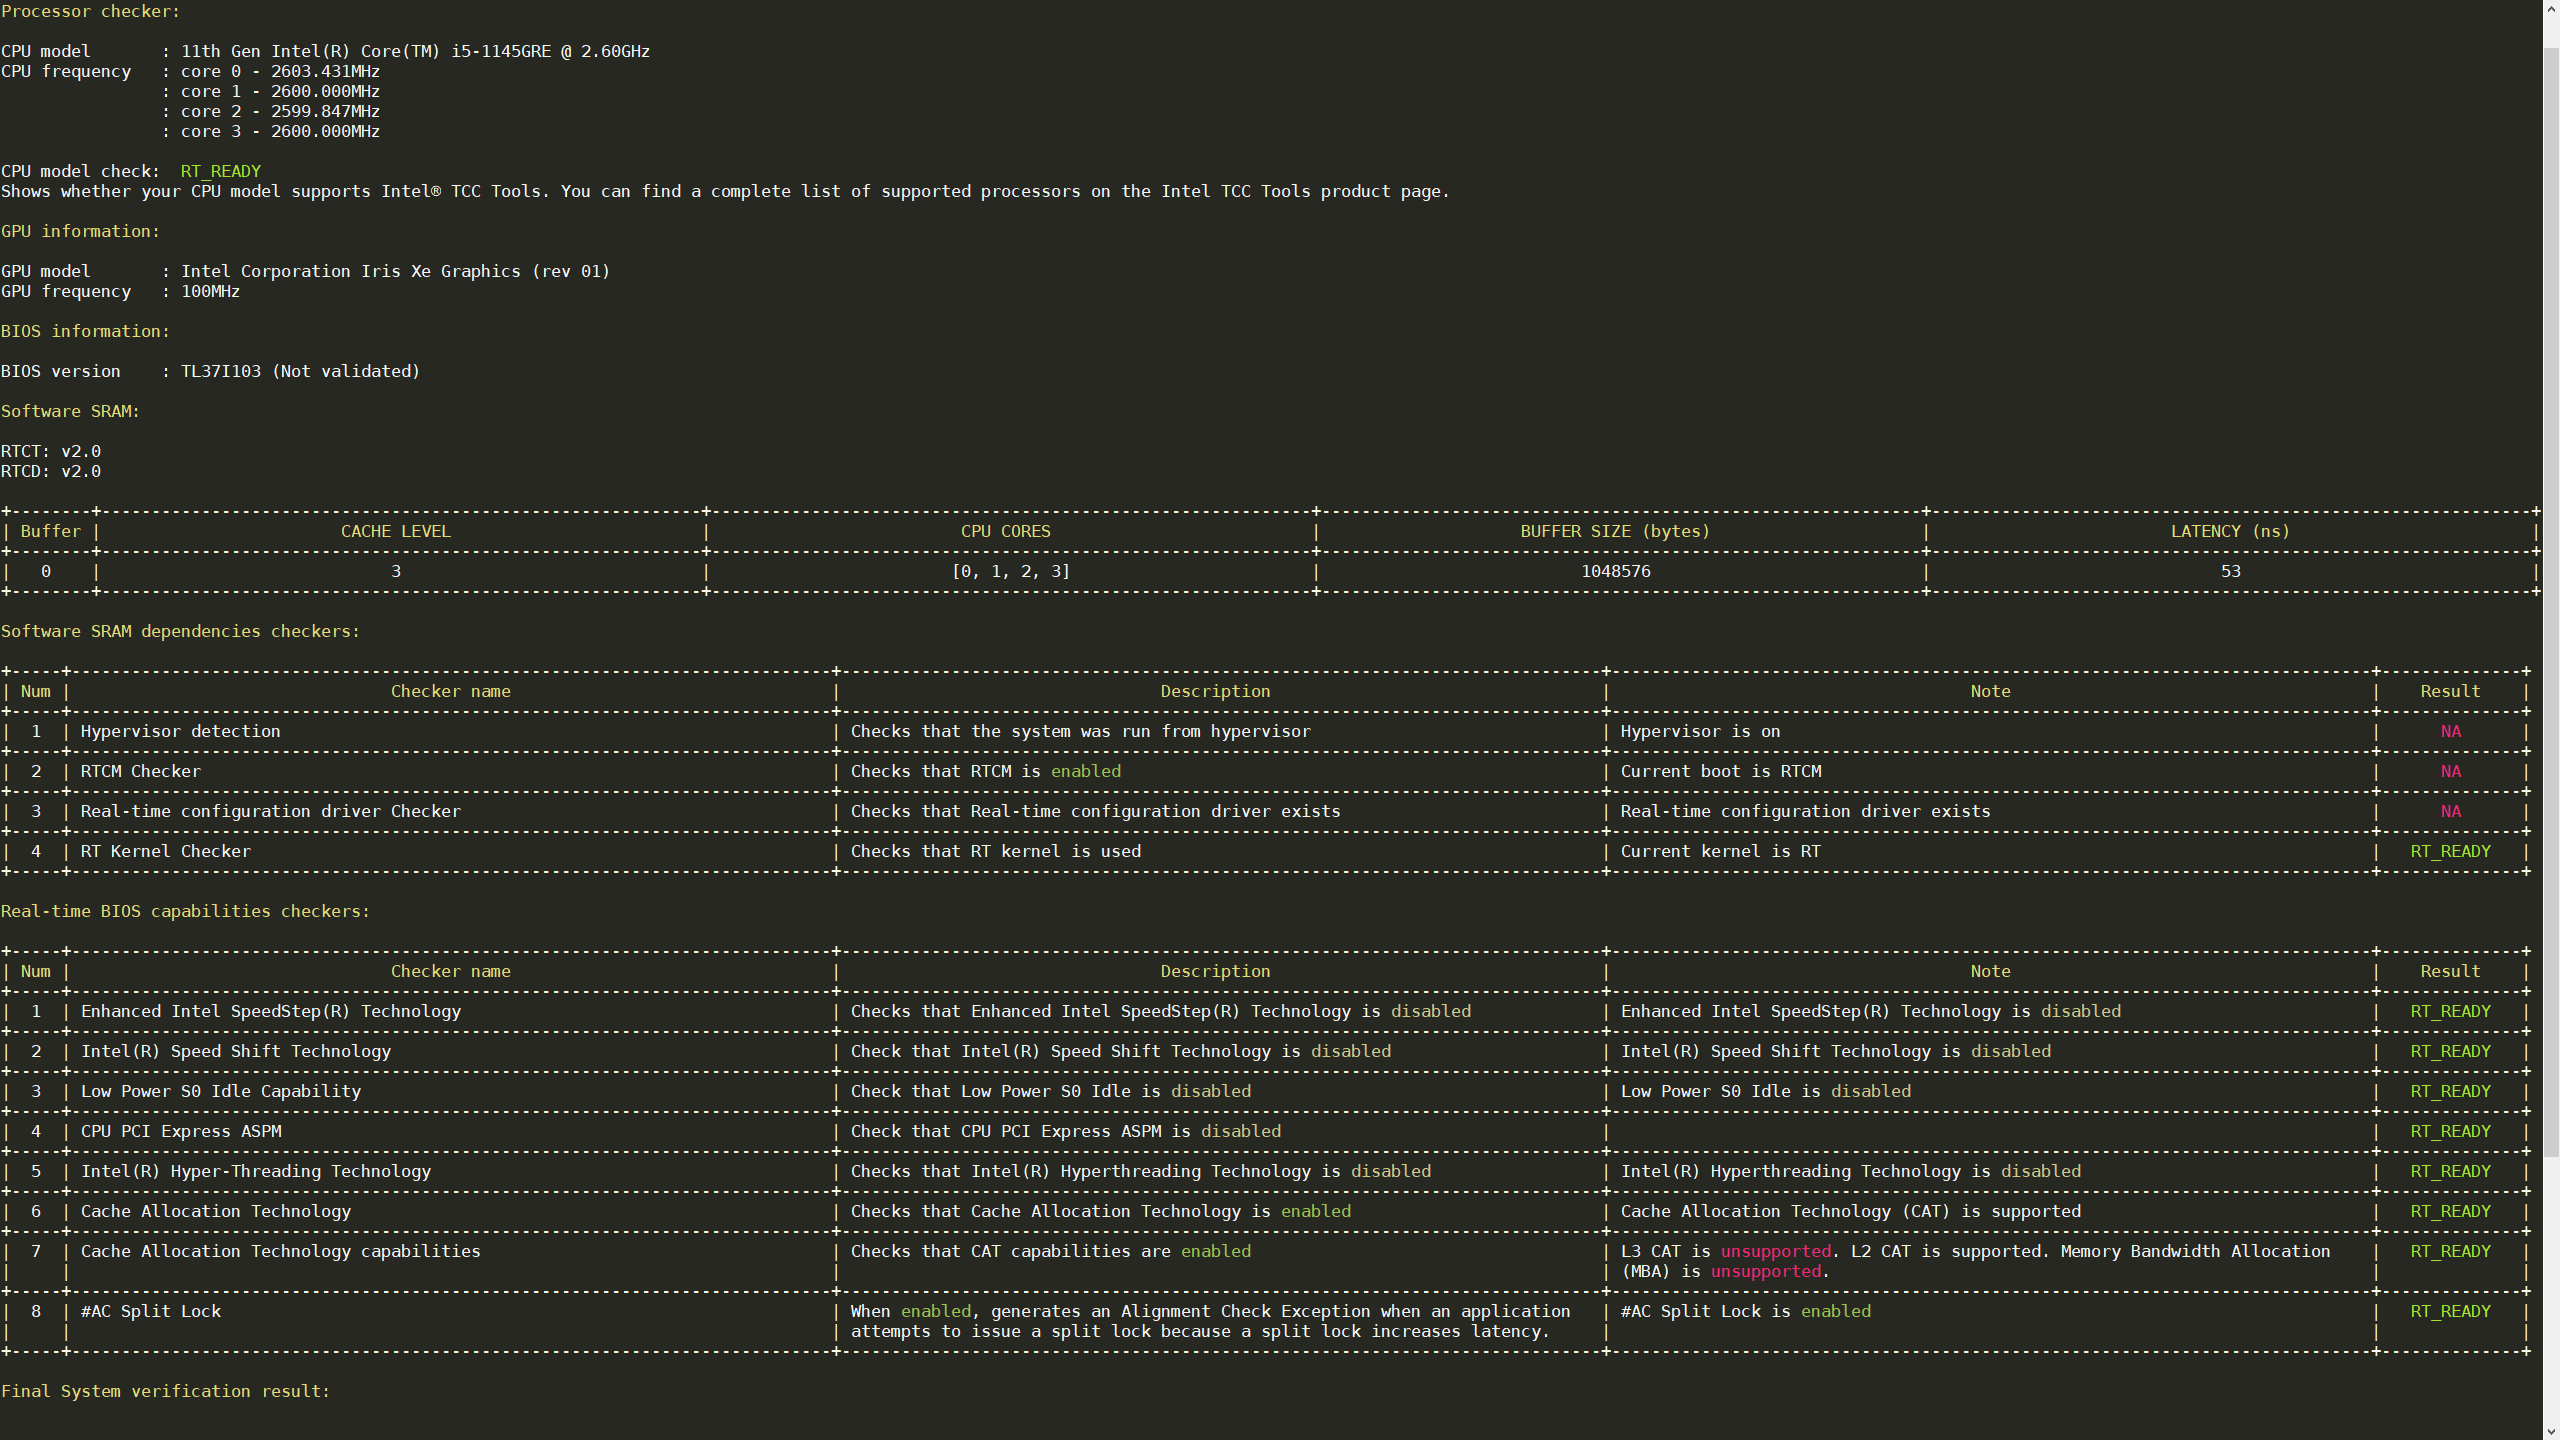Click the 'Software SRAM:' section heading

point(70,411)
